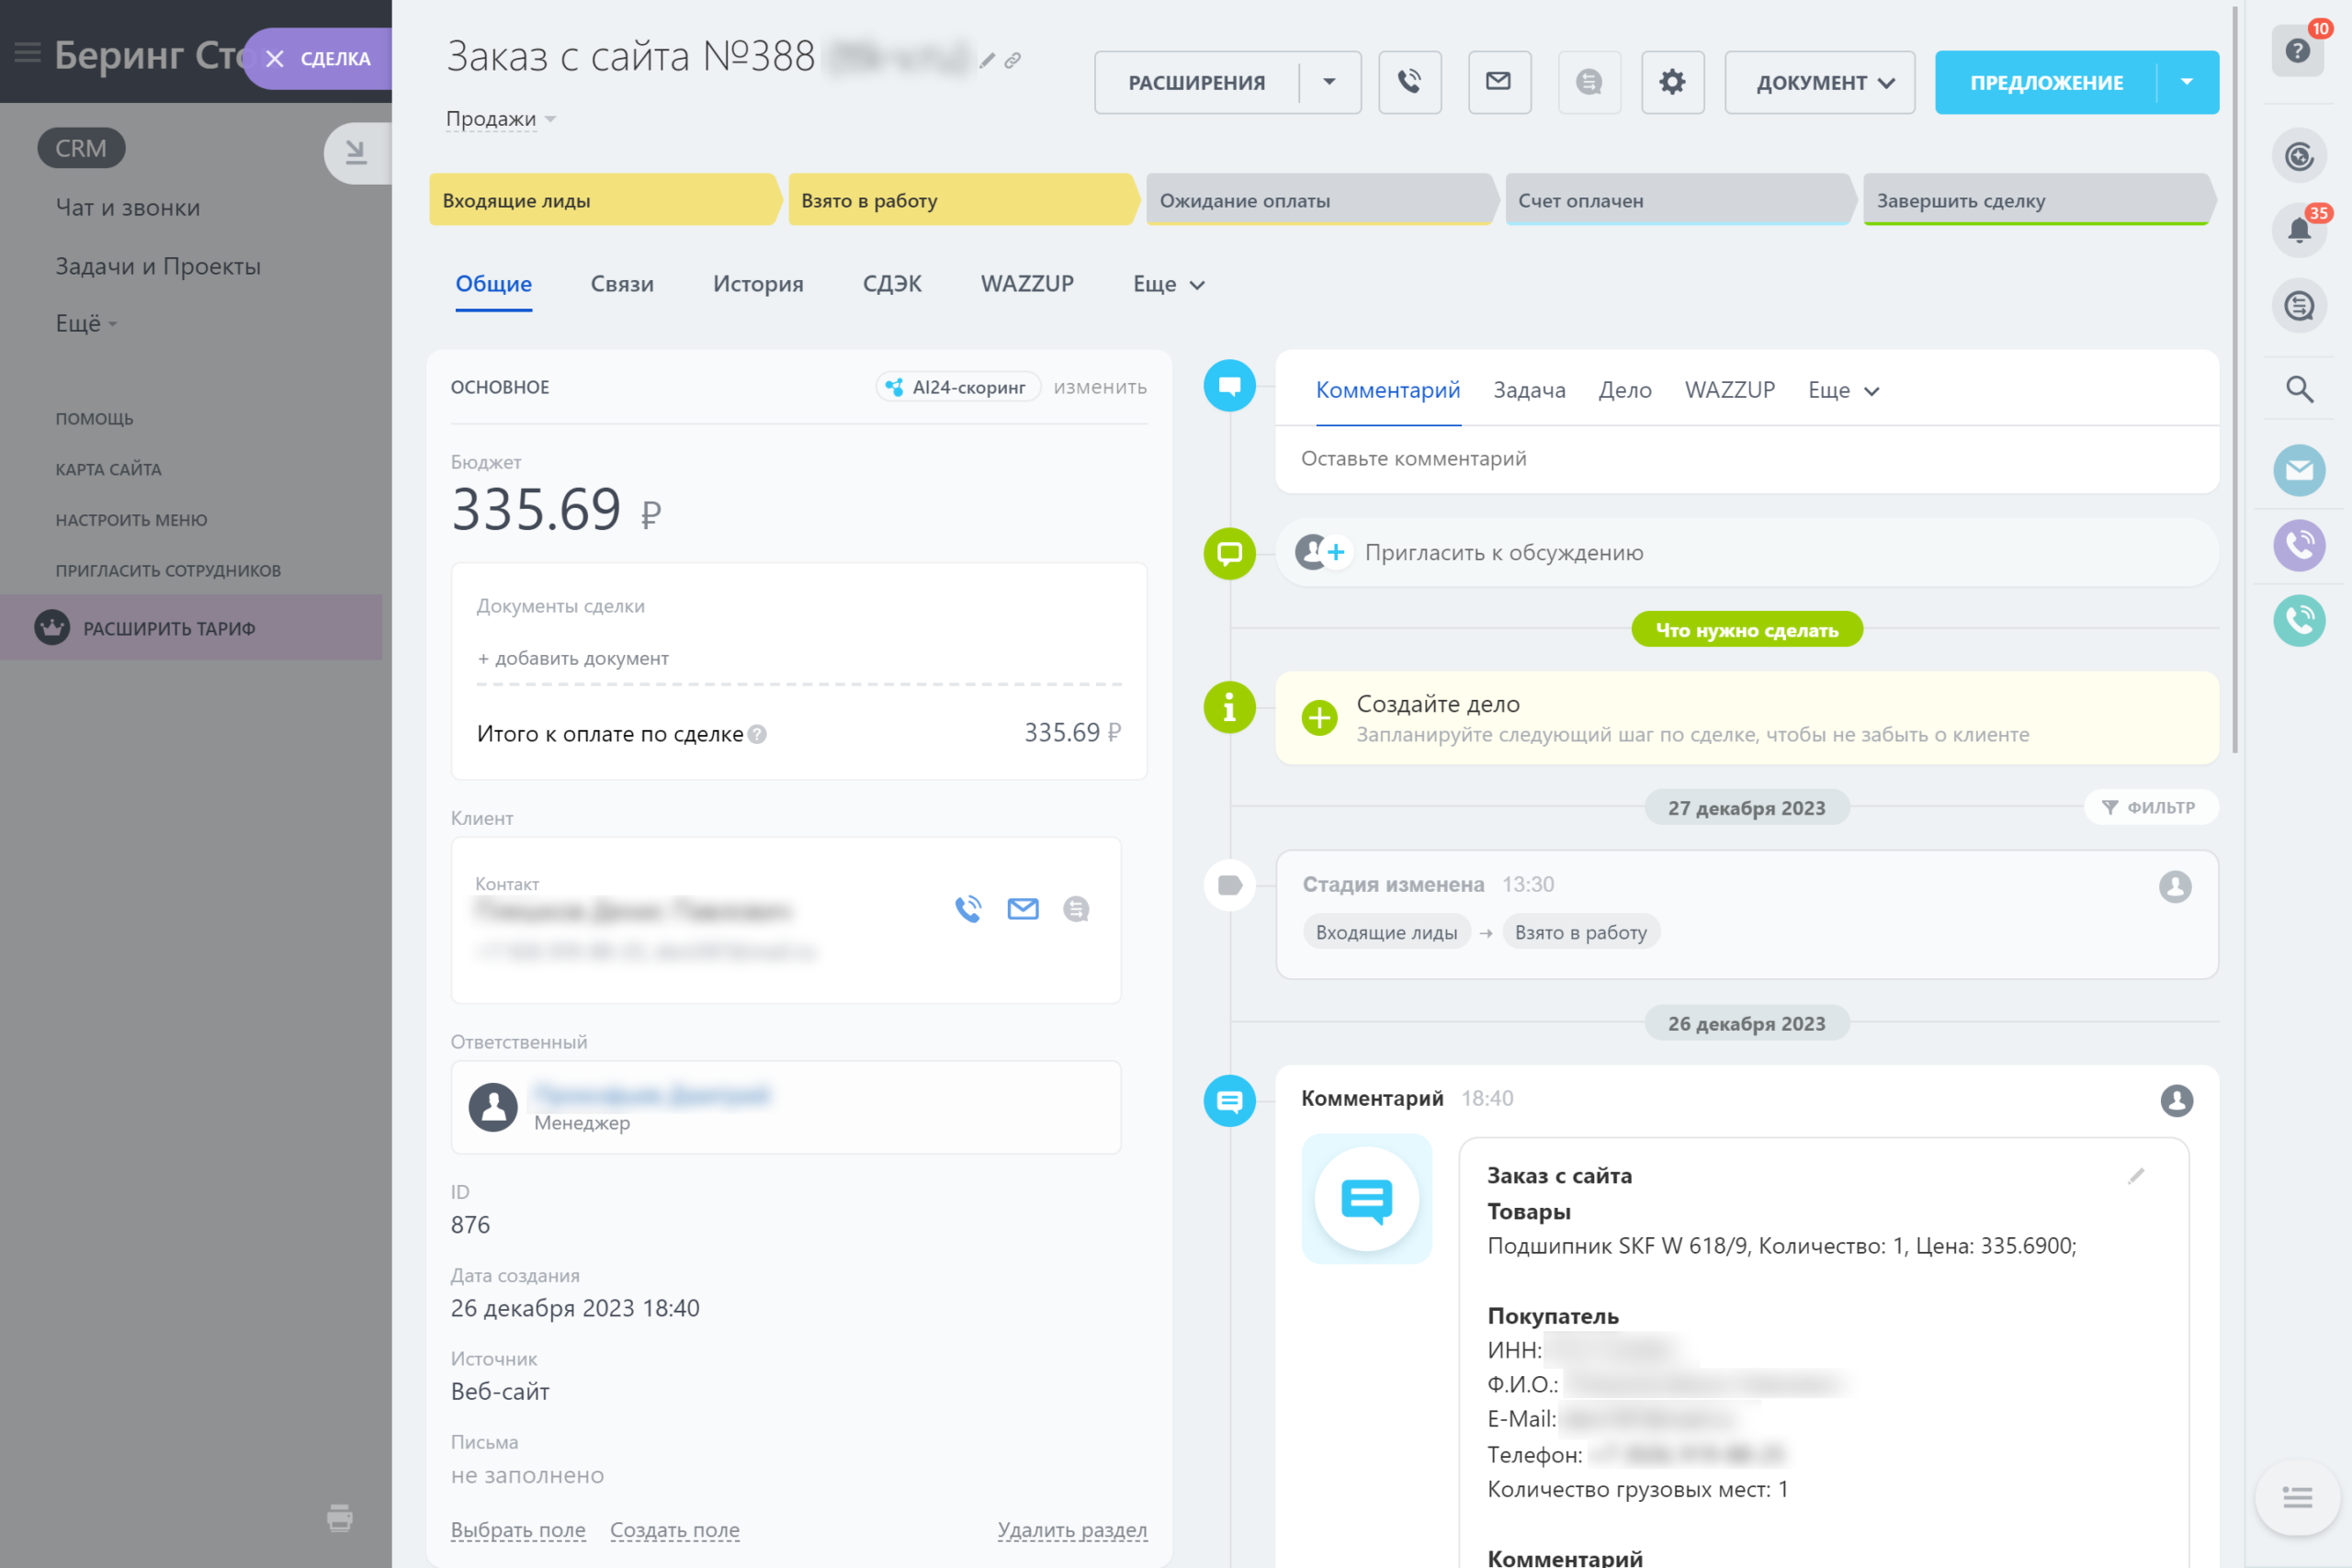This screenshot has width=2352, height=1568.
Task: Open the Задача tab in timeline
Action: [x=1529, y=390]
